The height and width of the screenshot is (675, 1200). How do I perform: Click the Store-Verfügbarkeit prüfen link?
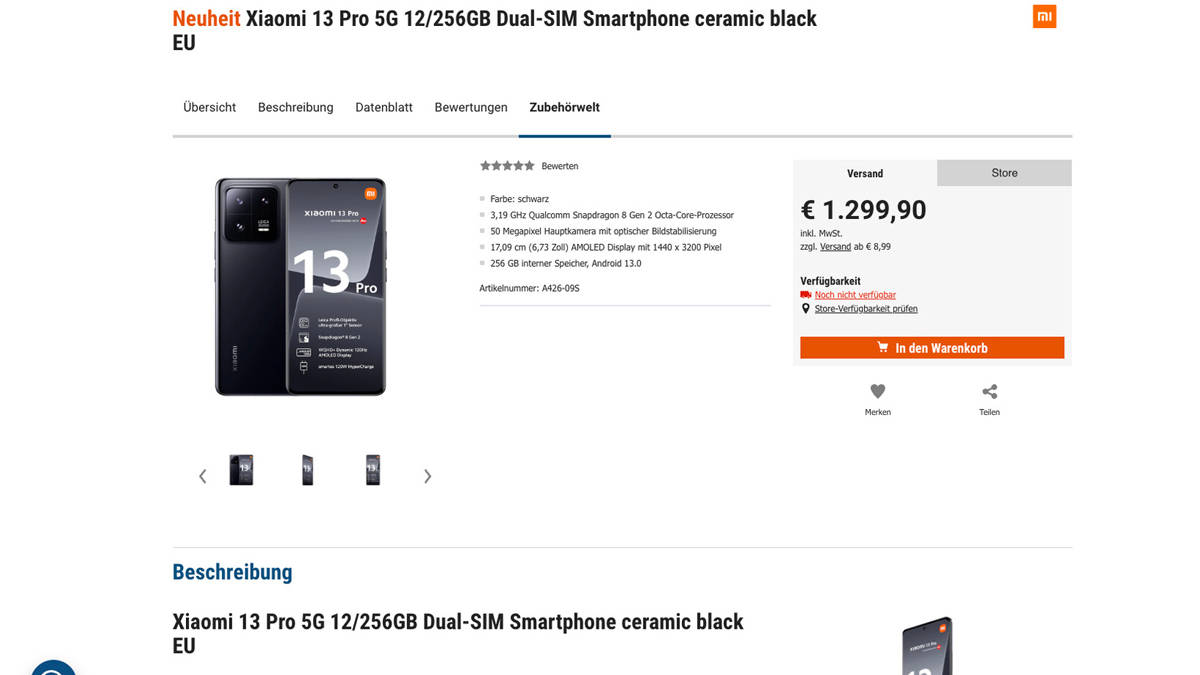[x=866, y=309]
